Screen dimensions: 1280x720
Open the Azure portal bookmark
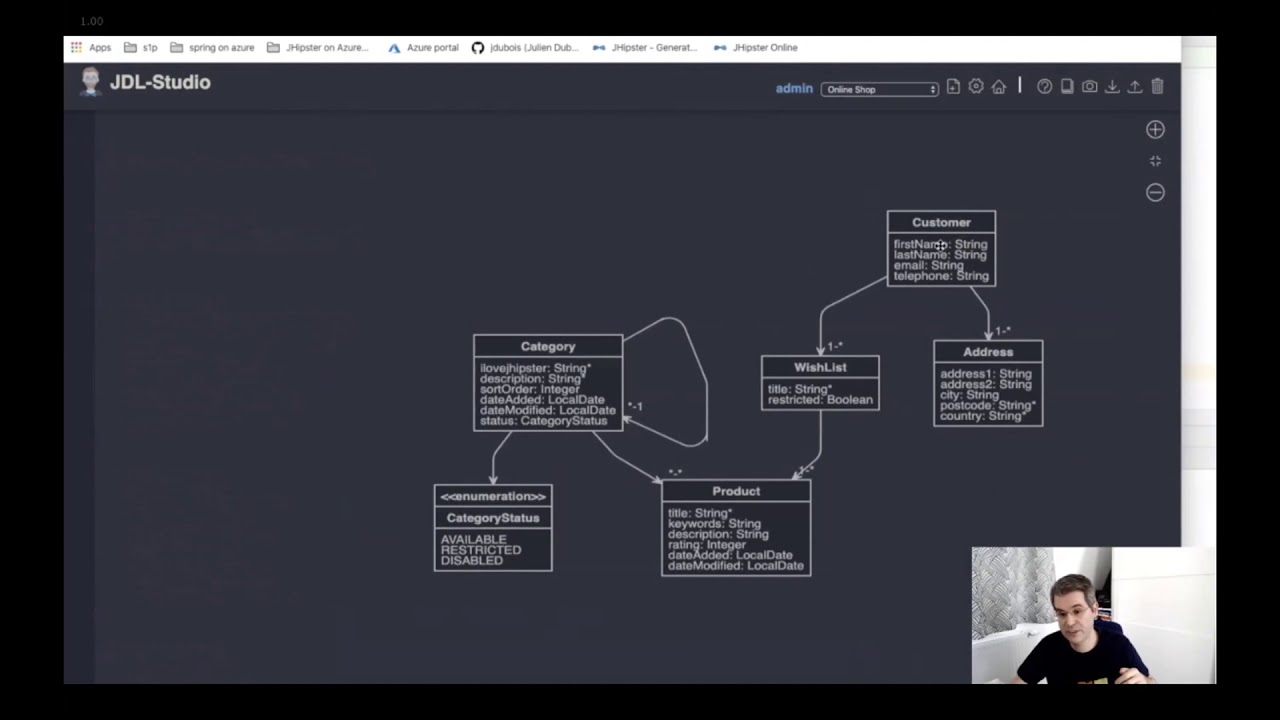pos(424,47)
